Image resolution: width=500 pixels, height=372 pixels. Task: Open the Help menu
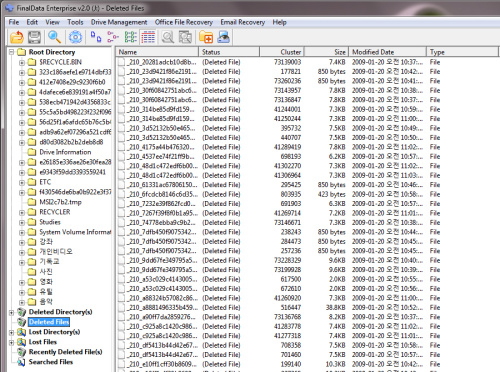point(279,22)
